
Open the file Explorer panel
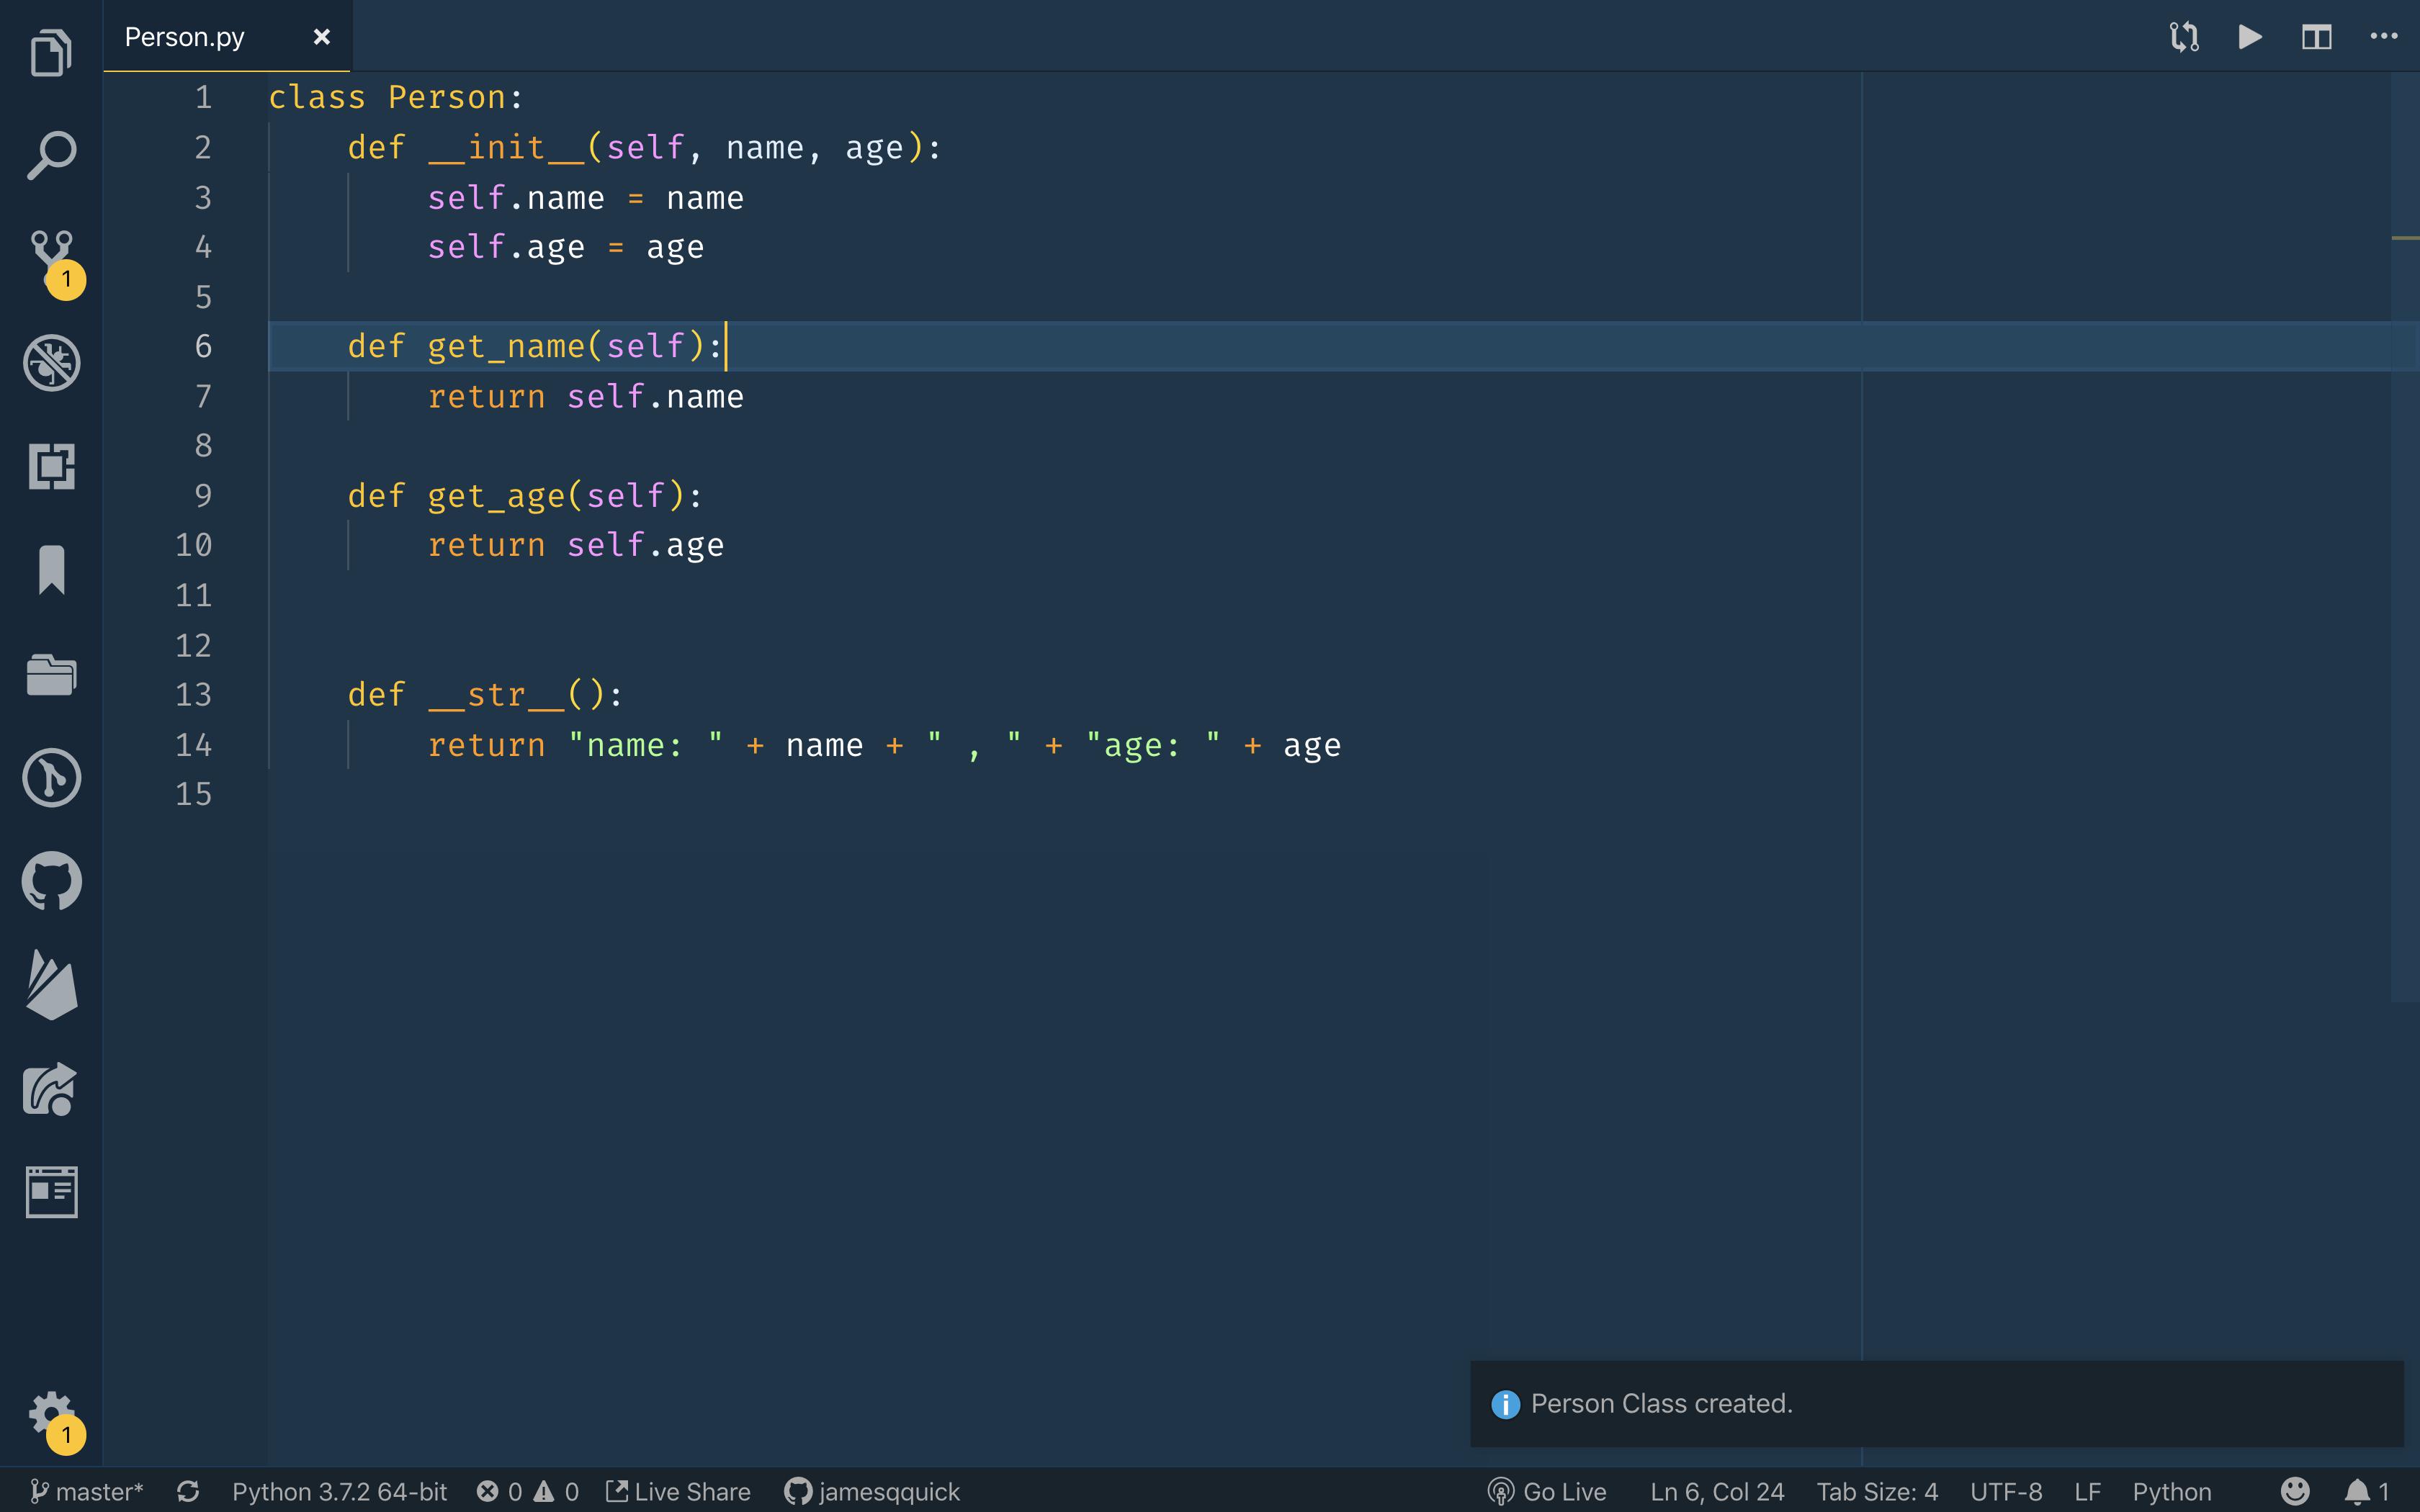click(51, 53)
